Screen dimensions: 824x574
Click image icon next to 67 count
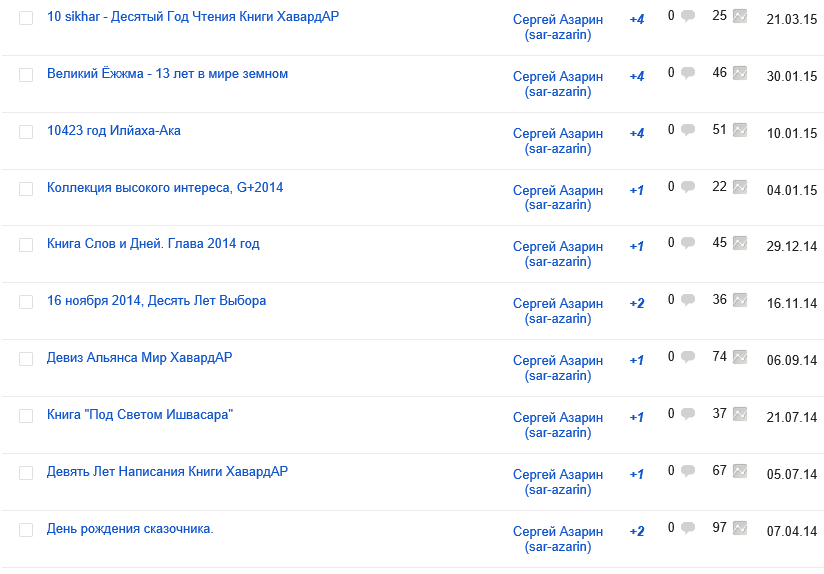point(740,471)
